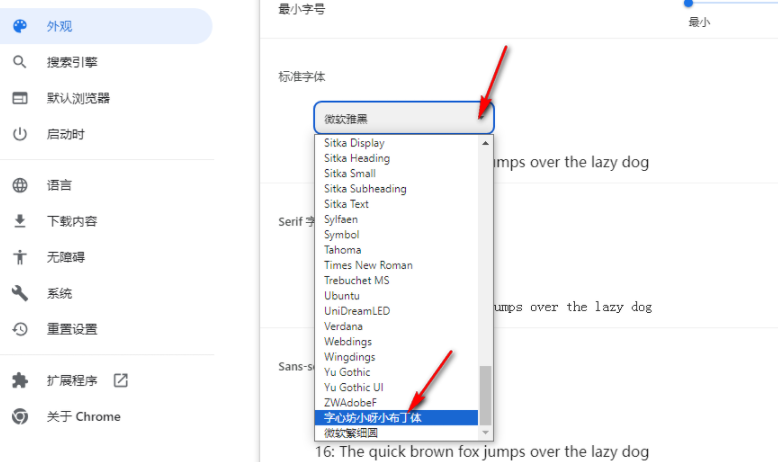Select Sitka Display from font list
Image resolution: width=778 pixels, height=462 pixels.
(x=396, y=143)
